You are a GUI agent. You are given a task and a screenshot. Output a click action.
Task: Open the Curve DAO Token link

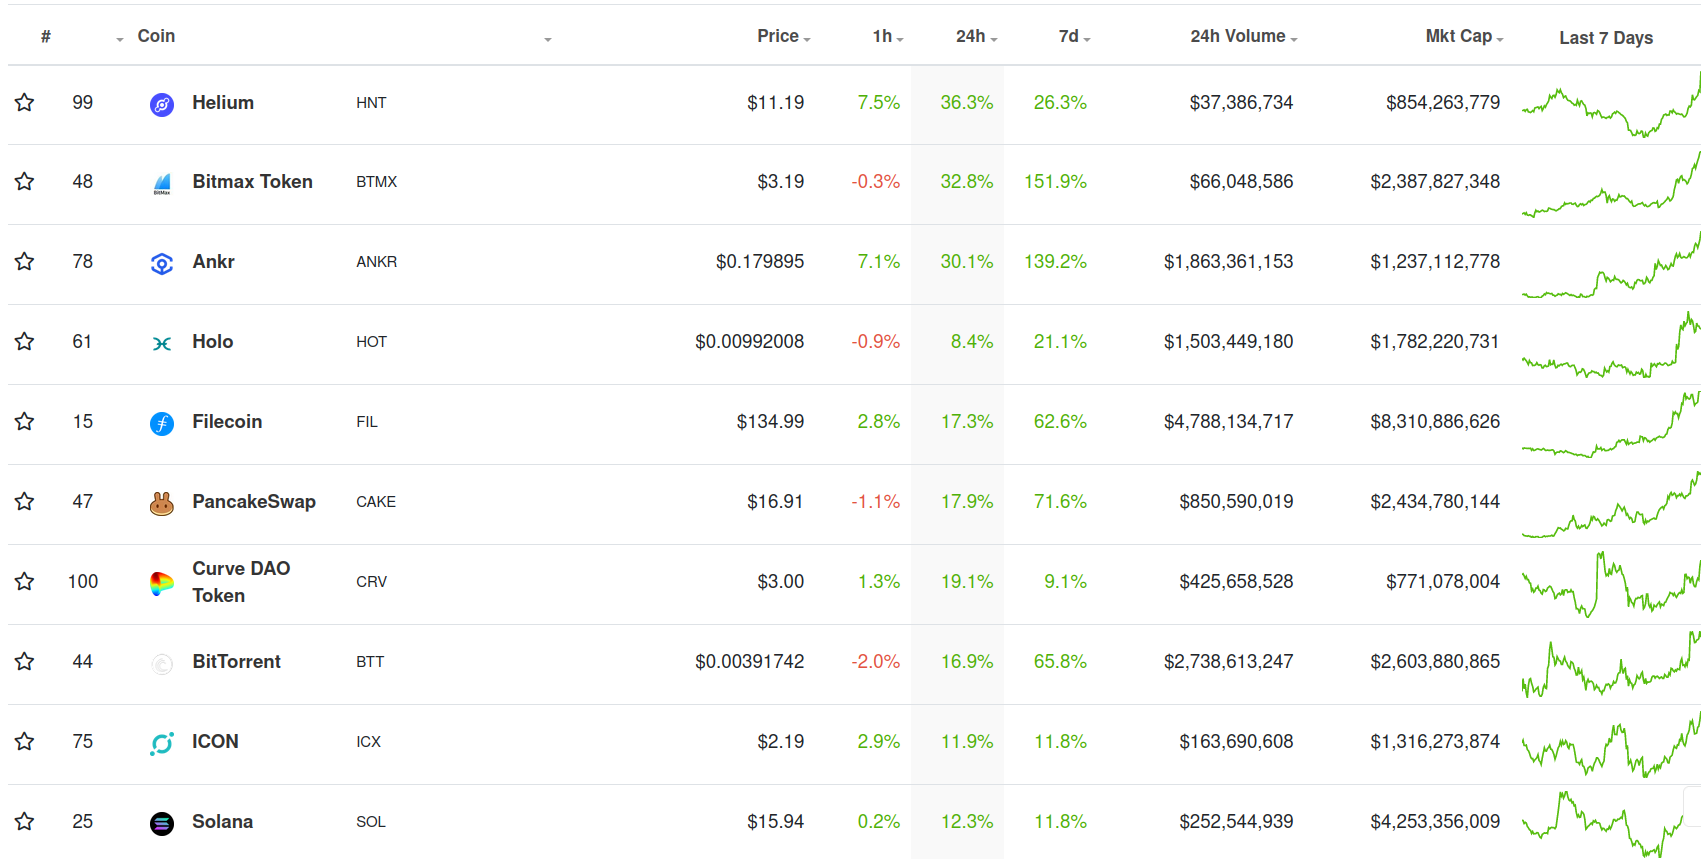point(241,582)
